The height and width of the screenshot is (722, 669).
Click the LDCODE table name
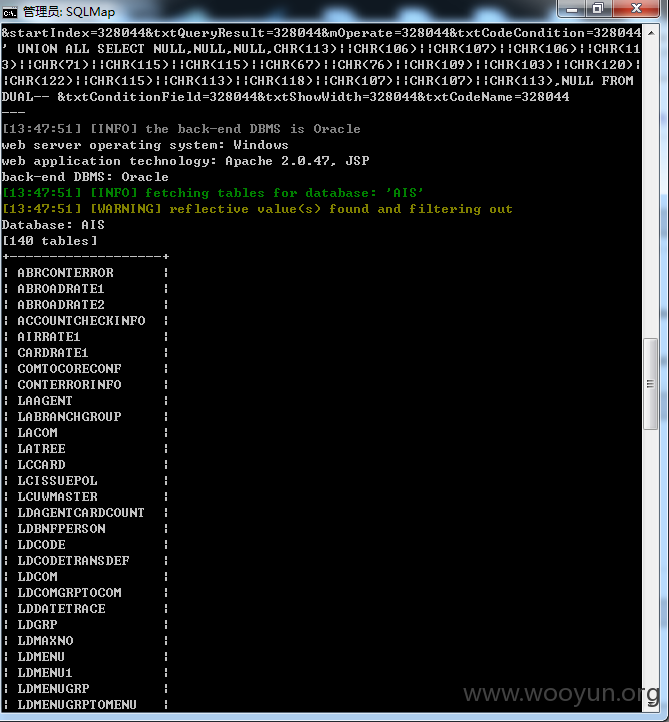coord(41,545)
